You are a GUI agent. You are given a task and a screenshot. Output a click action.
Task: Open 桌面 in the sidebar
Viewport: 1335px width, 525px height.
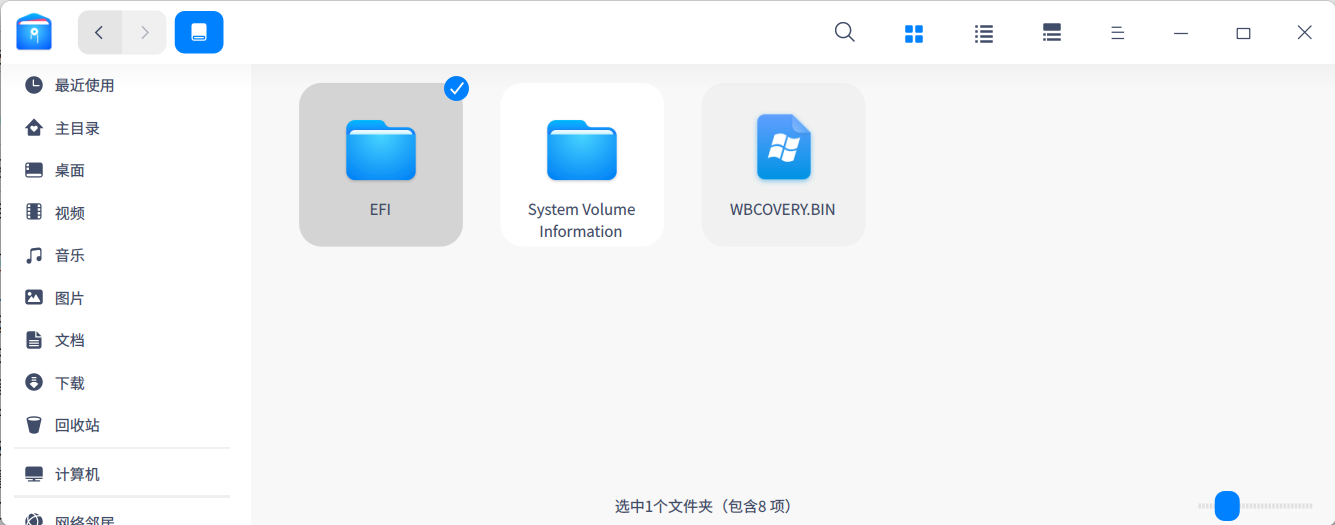69,170
